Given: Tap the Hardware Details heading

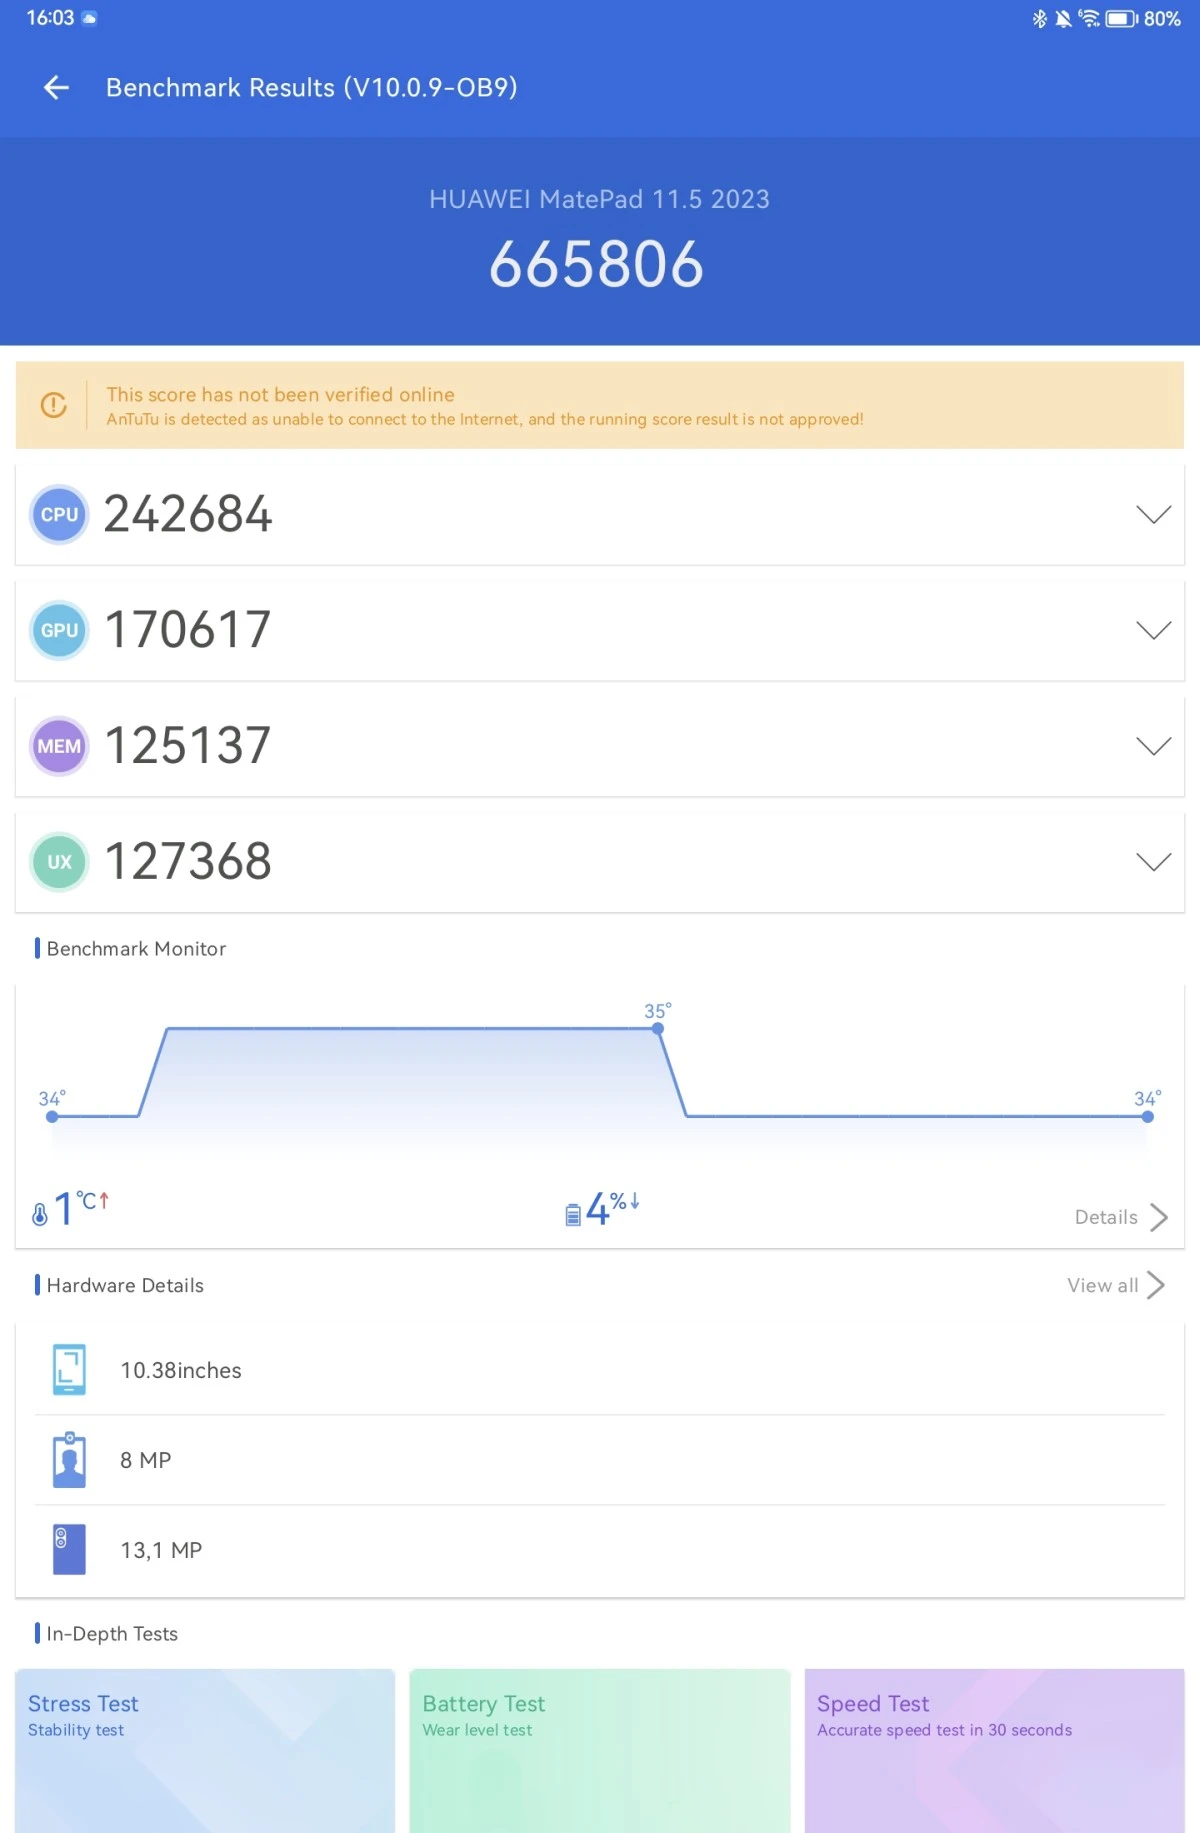Looking at the screenshot, I should [x=125, y=1285].
